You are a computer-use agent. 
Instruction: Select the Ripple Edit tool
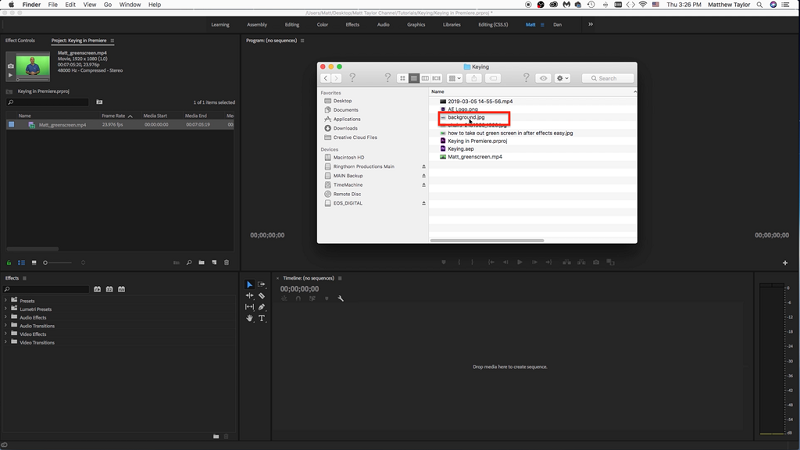coord(249,295)
